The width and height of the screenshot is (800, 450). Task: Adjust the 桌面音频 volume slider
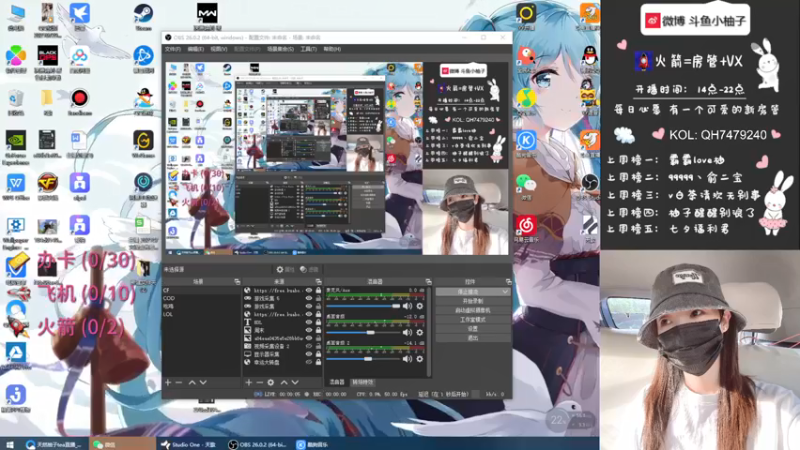[x=363, y=333]
